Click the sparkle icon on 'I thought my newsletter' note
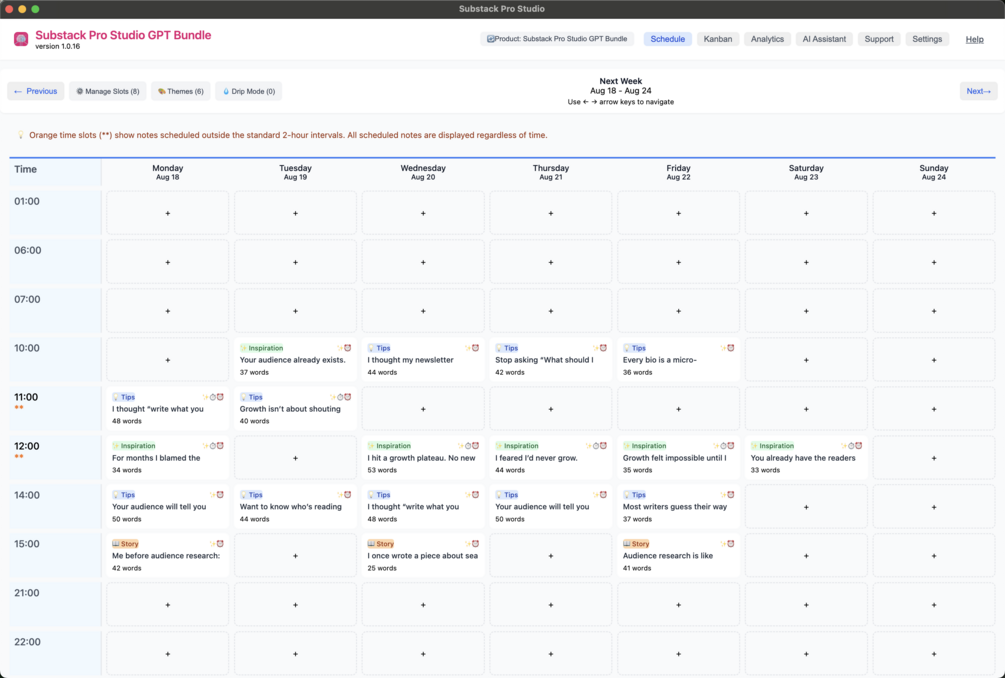 pyautogui.click(x=468, y=348)
